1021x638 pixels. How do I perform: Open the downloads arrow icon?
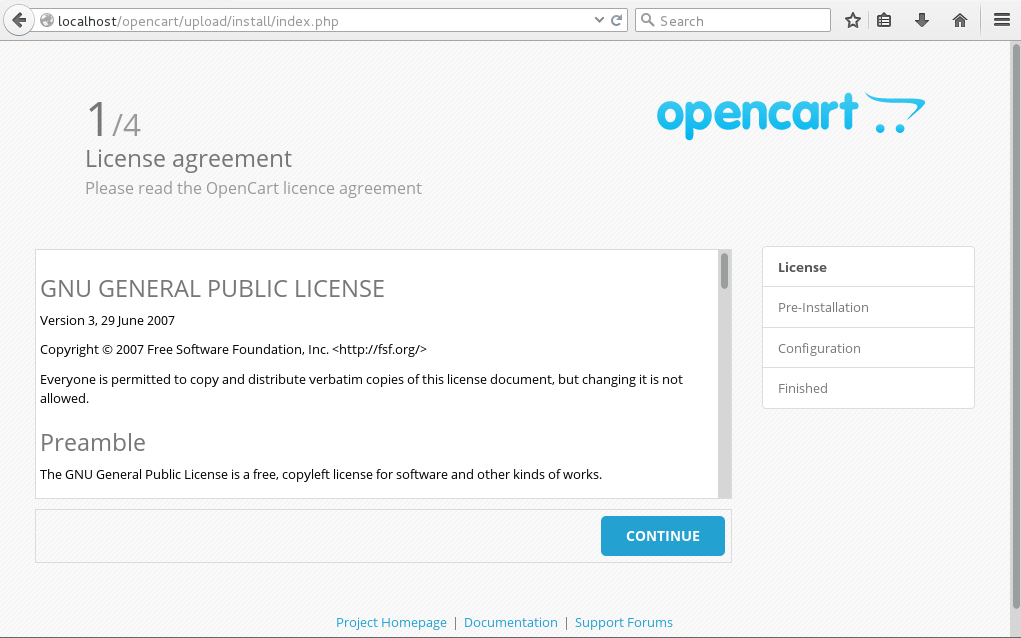point(921,20)
